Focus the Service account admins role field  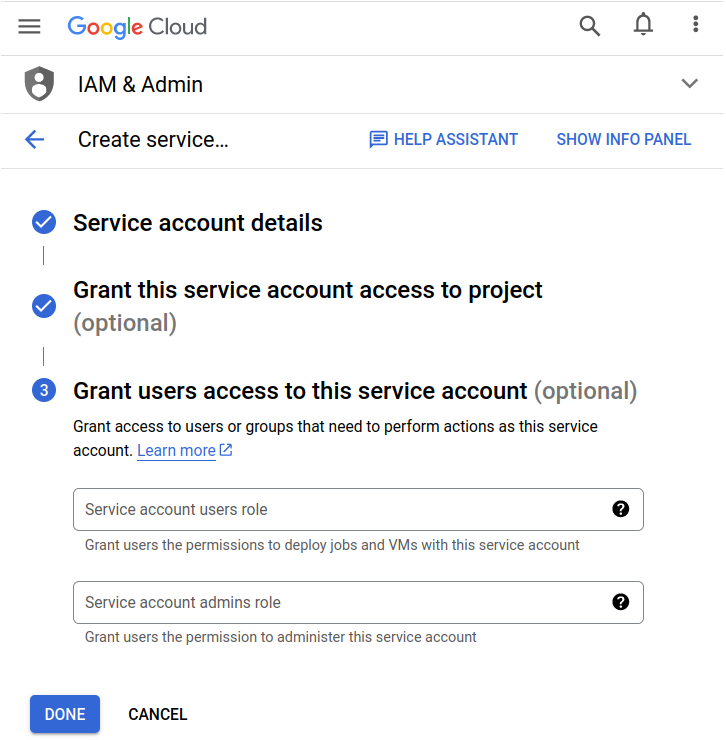340,602
